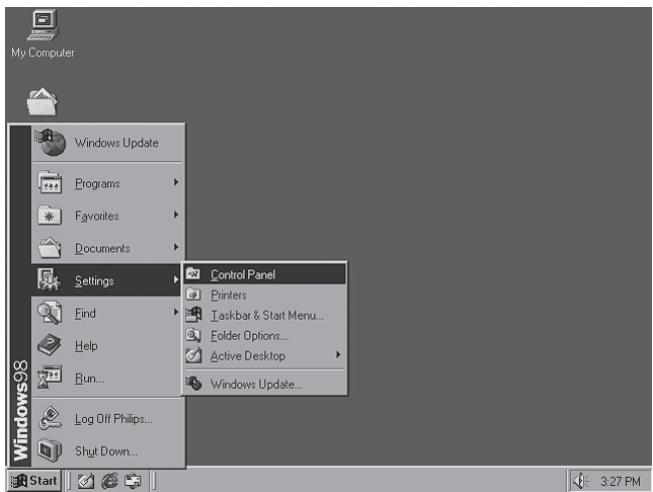Open Control Panel from Settings submenu
Screen dimensions: 653x492
(264, 274)
